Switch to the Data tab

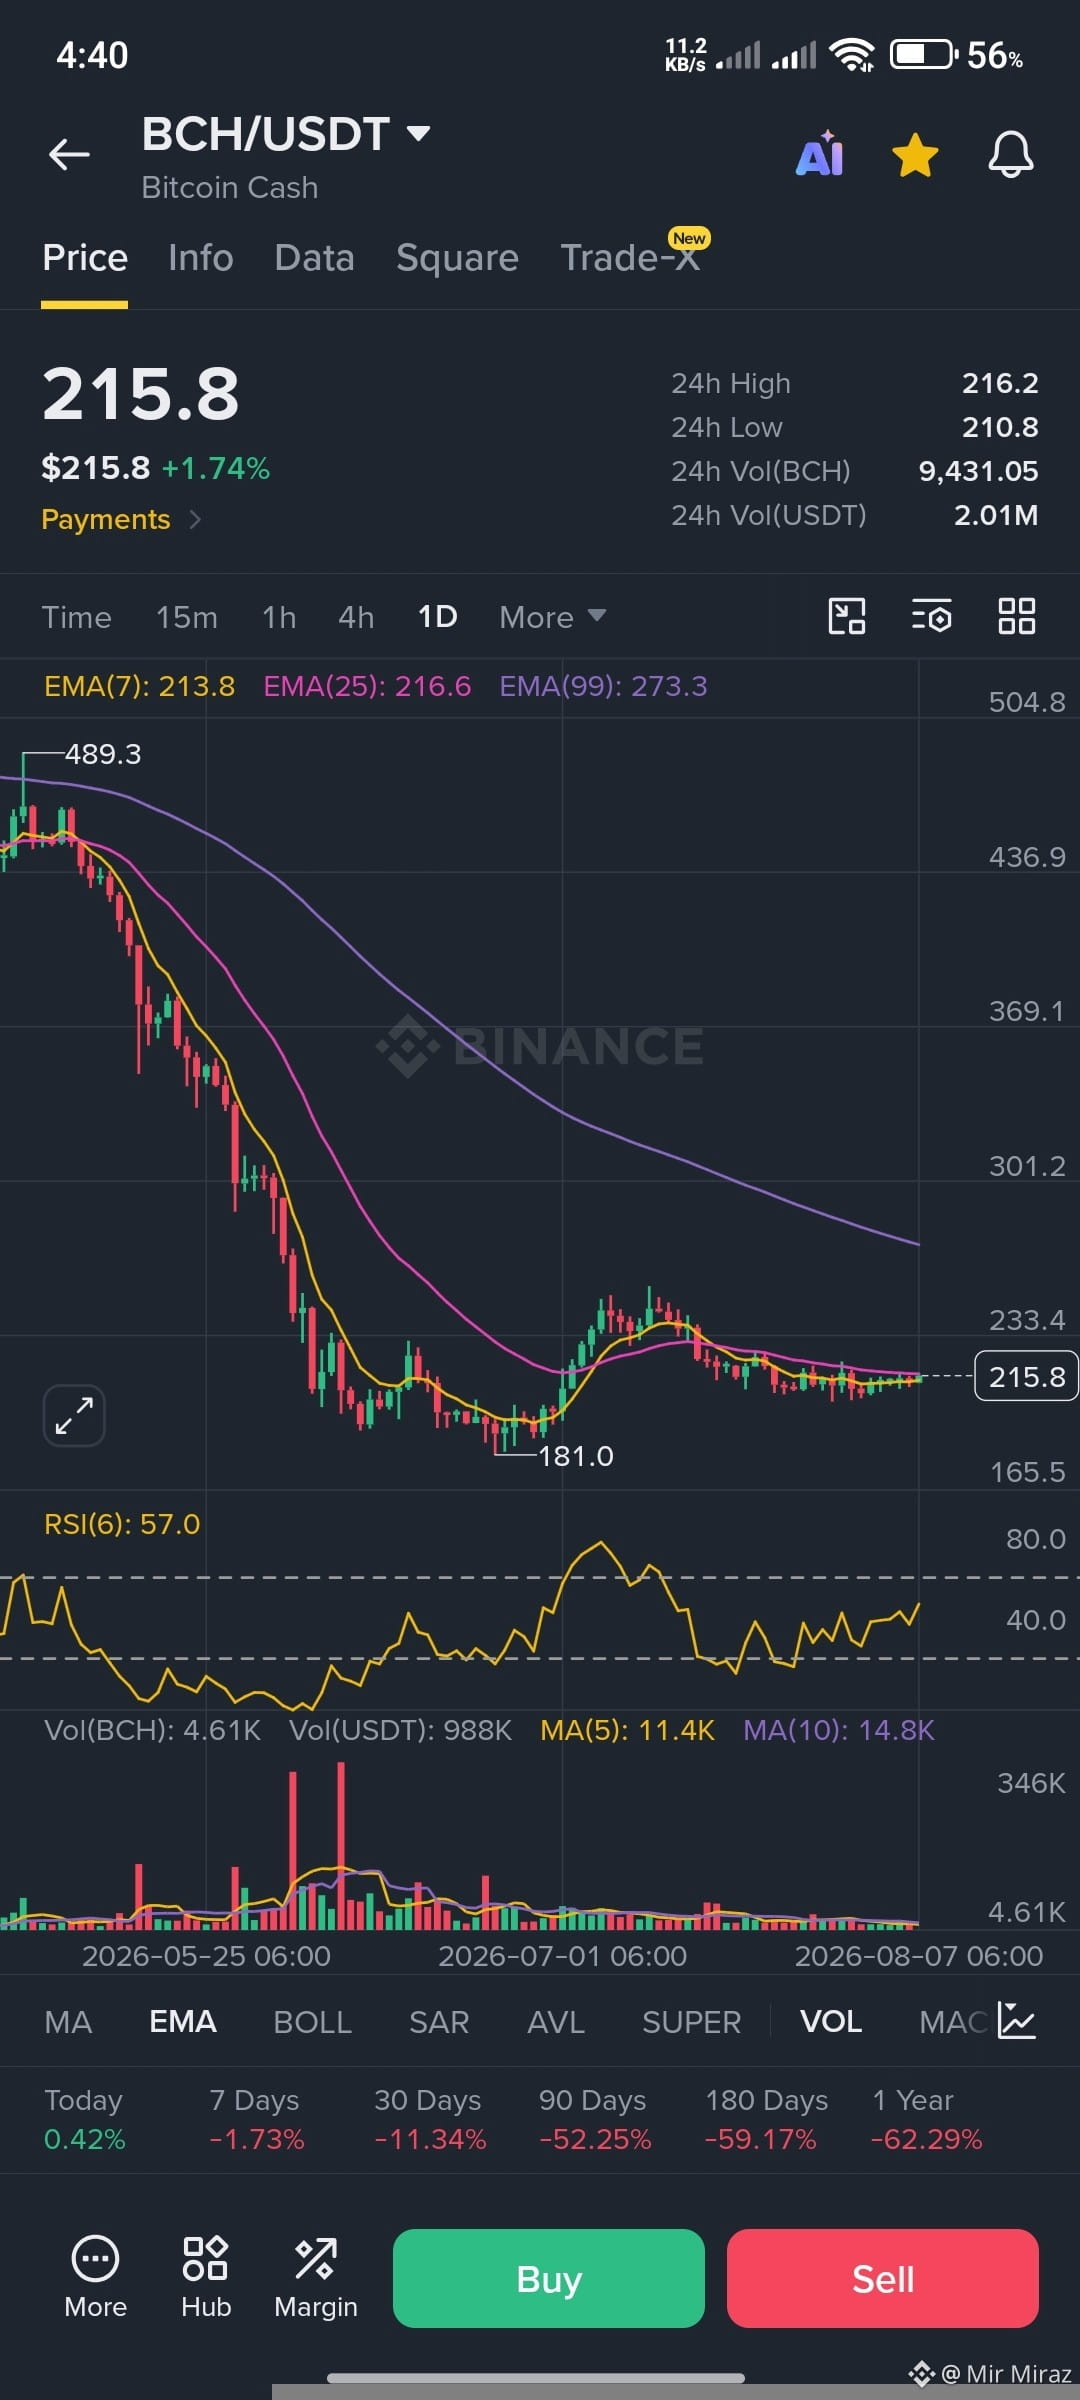315,258
